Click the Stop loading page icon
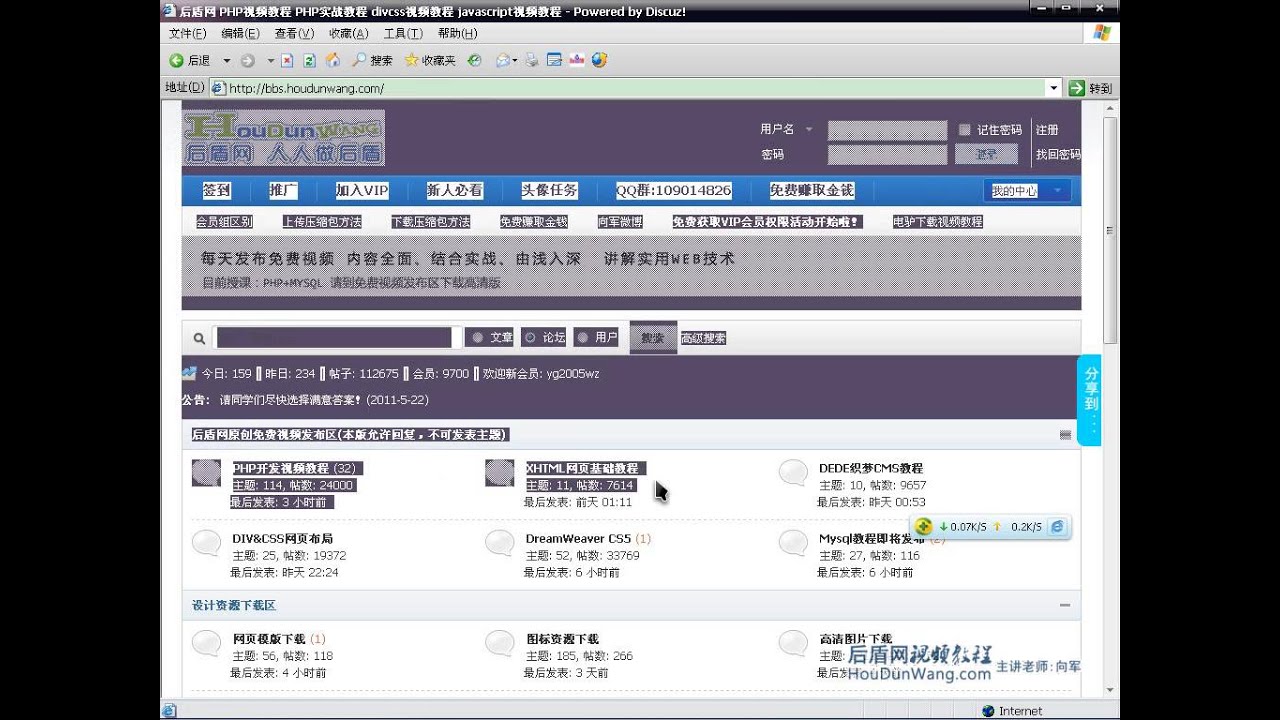This screenshot has height=720, width=1280. point(287,60)
